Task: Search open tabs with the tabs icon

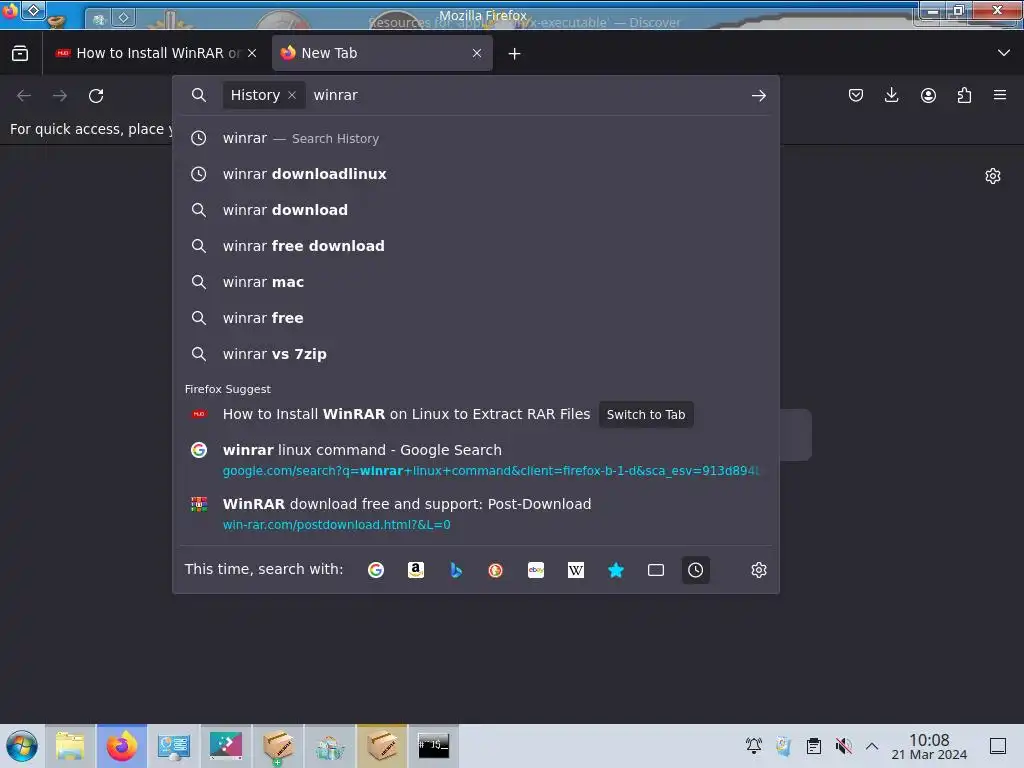Action: 656,570
